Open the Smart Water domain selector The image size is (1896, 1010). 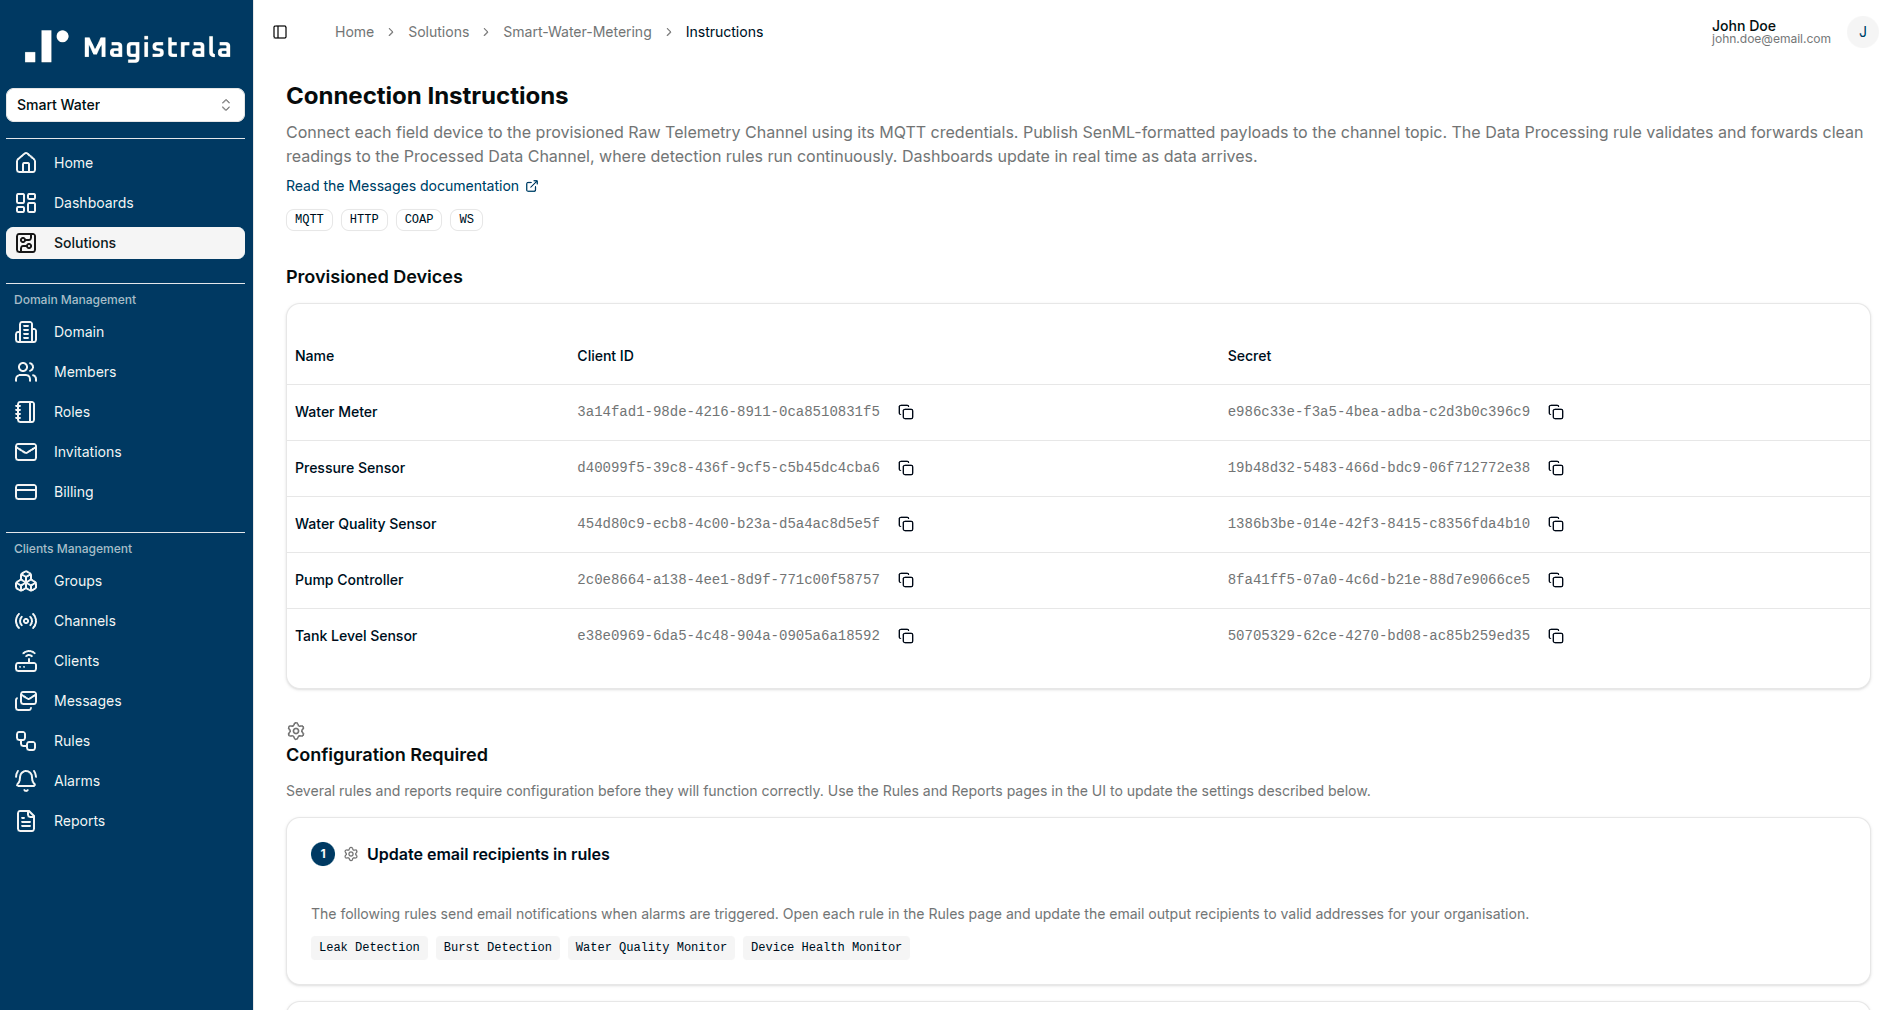pos(125,104)
